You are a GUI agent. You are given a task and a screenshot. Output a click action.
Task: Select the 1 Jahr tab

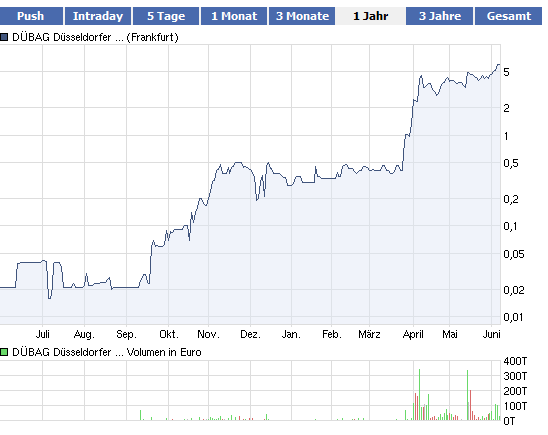coord(370,16)
